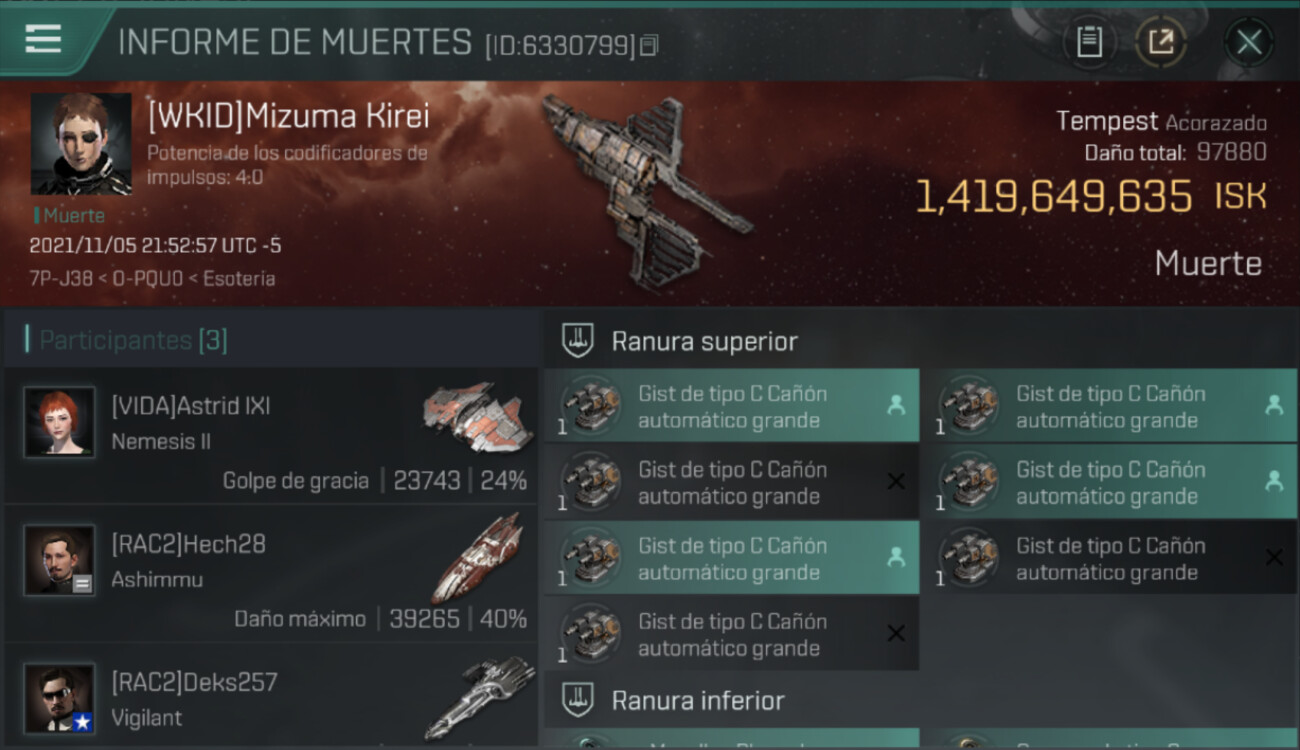
Task: Click the share export icon
Action: [x=1161, y=42]
